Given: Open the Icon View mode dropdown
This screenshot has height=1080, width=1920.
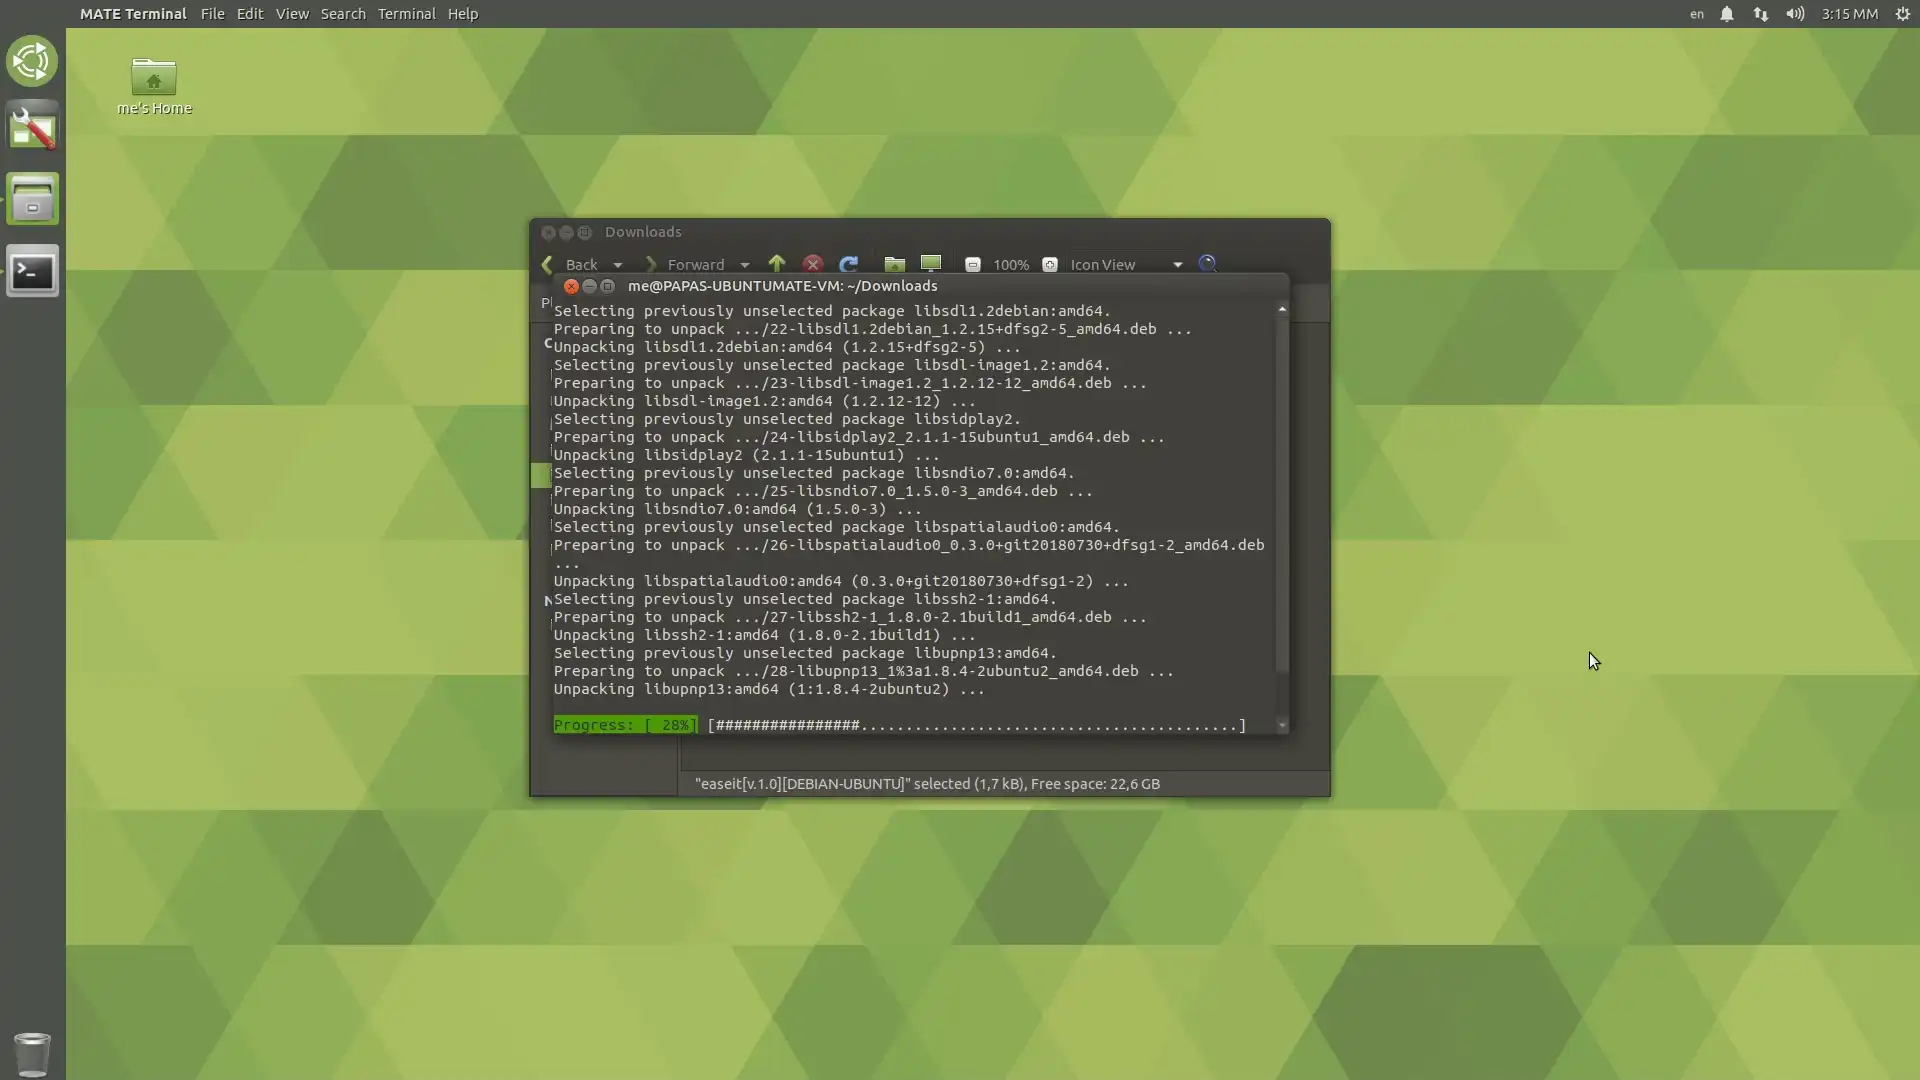Looking at the screenshot, I should [1127, 265].
